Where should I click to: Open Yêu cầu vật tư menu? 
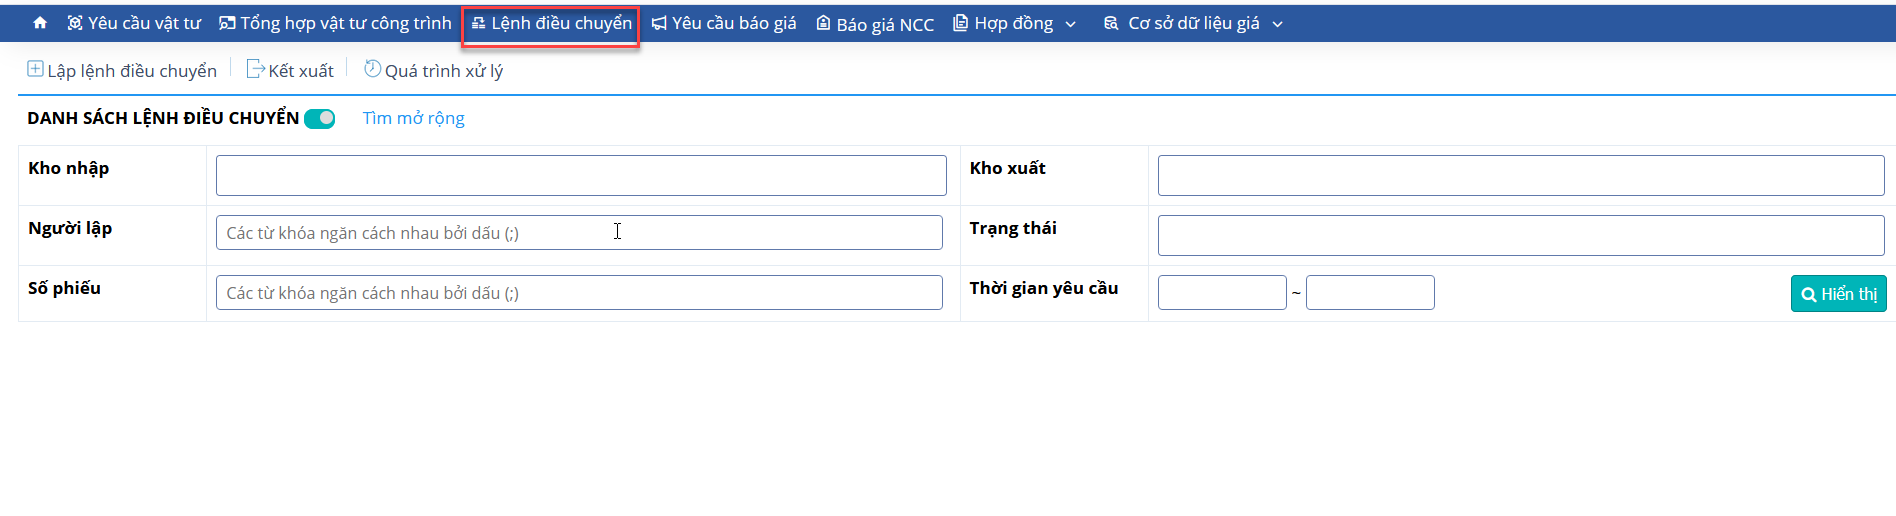(134, 23)
